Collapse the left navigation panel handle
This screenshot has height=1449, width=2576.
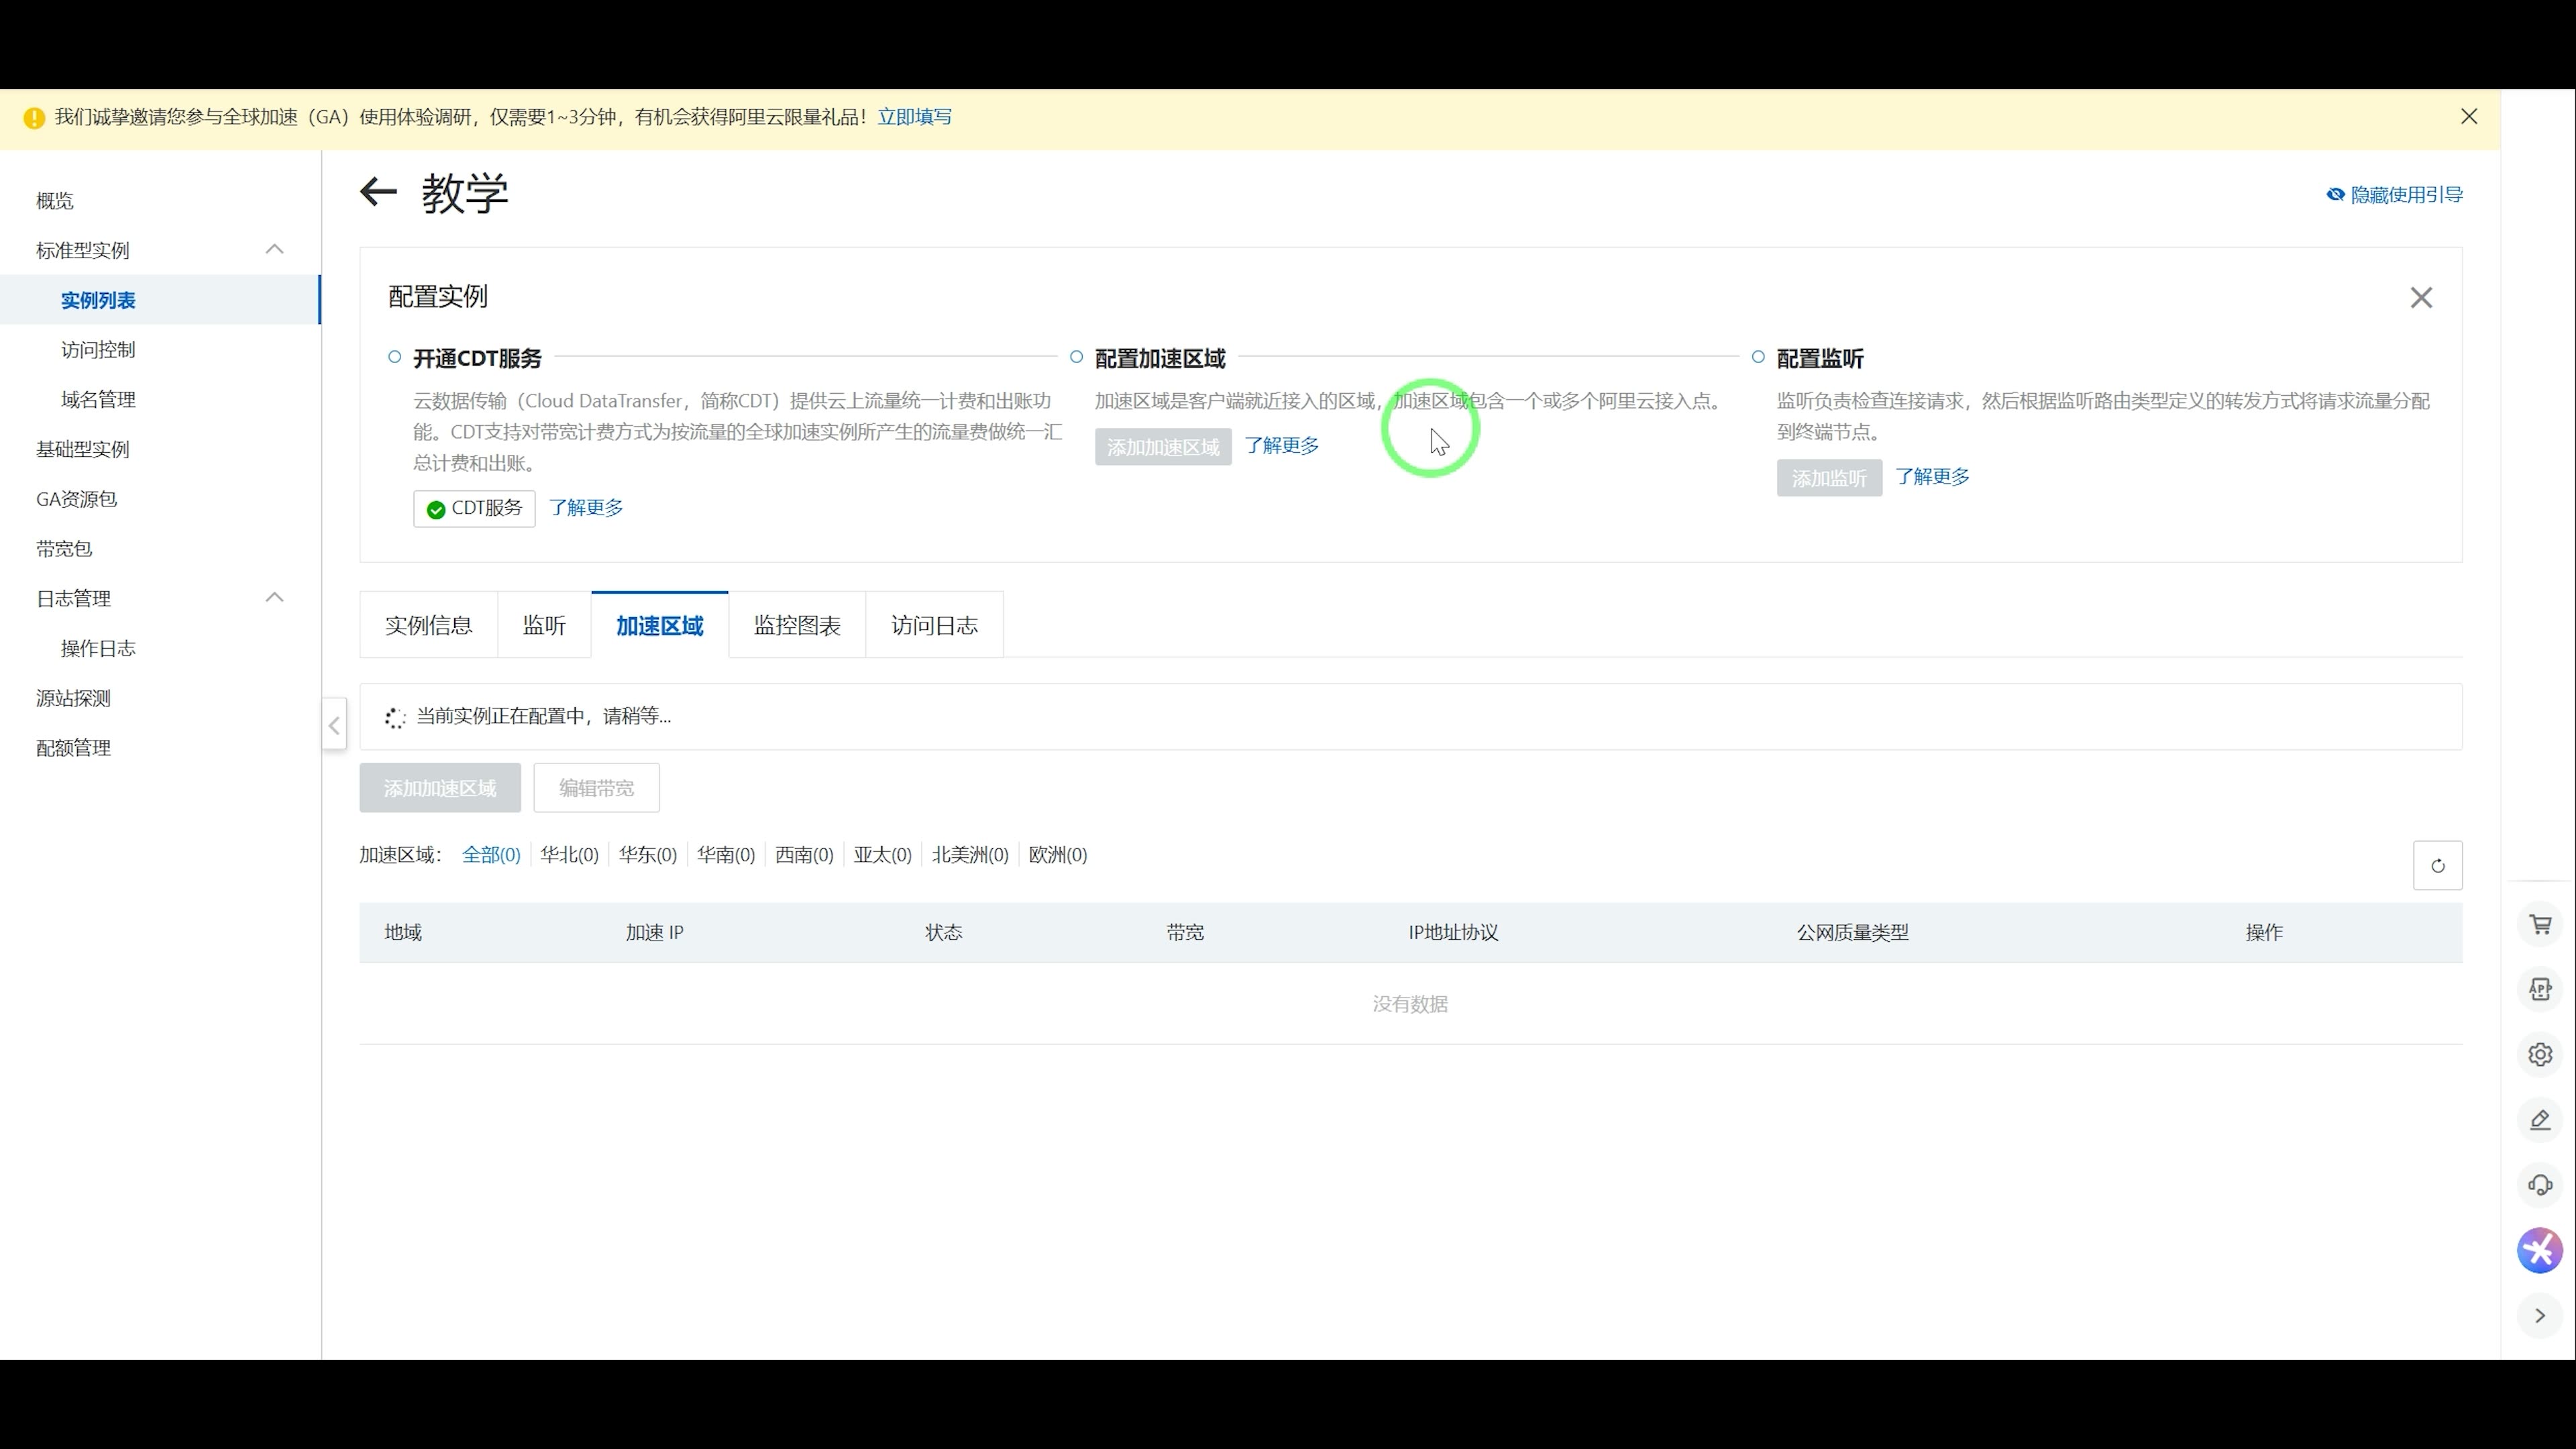(x=334, y=725)
